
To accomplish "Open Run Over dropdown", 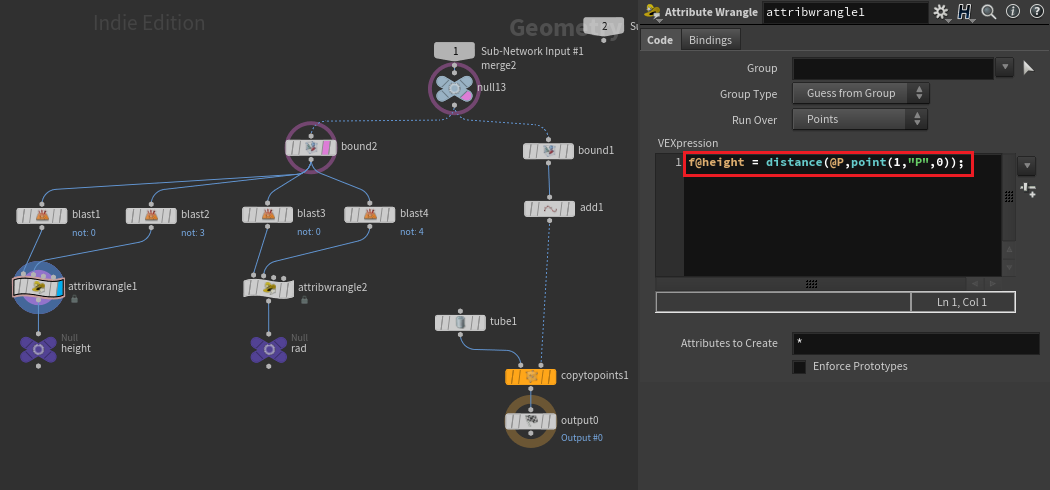I will (x=860, y=119).
